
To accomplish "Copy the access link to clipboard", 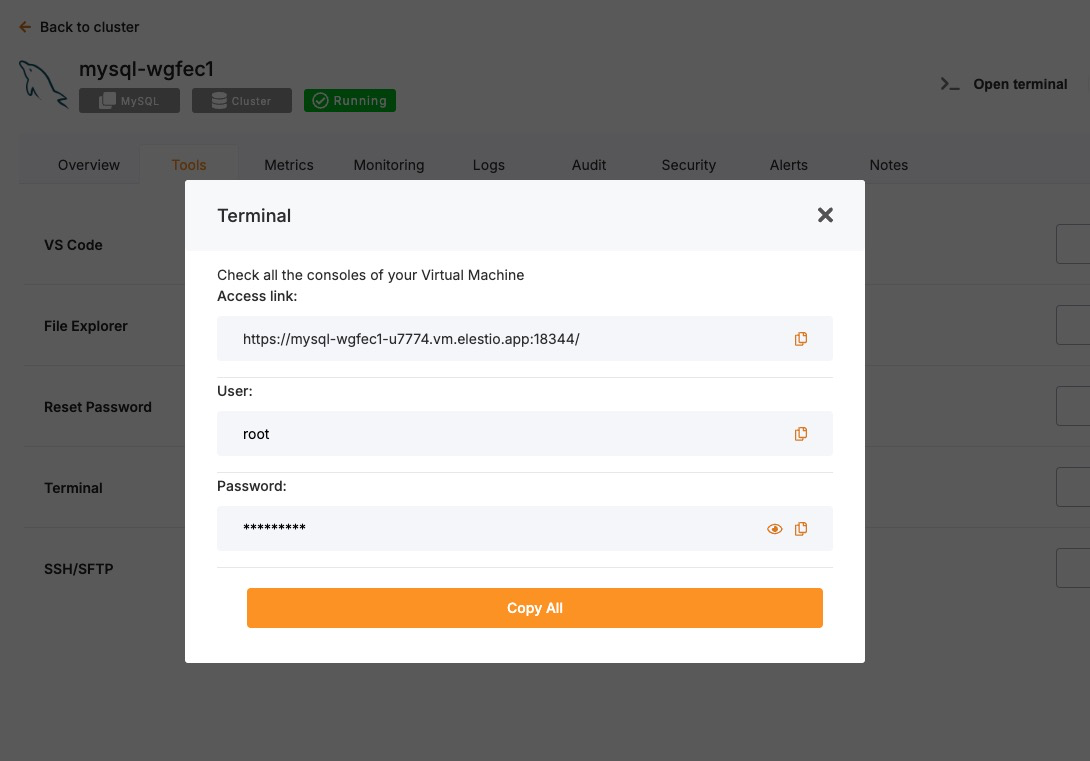I will (801, 339).
